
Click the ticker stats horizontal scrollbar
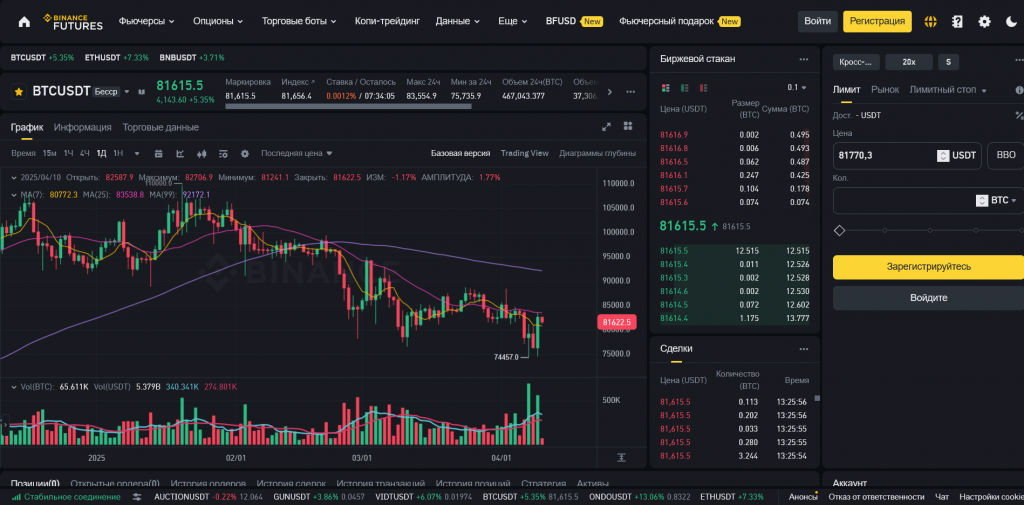point(348,106)
